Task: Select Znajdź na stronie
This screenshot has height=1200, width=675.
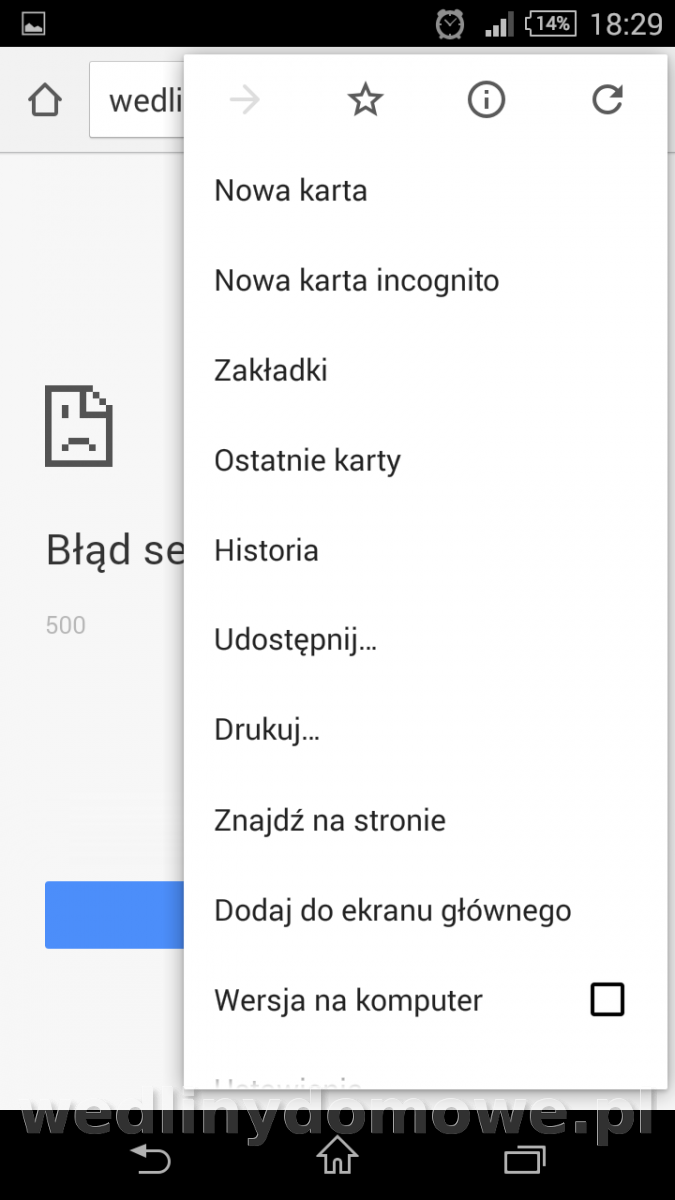Action: [x=330, y=821]
